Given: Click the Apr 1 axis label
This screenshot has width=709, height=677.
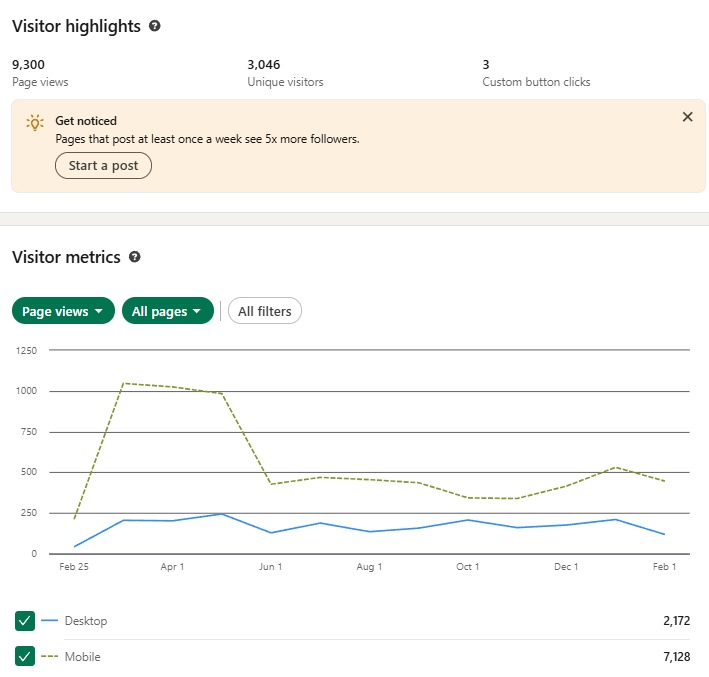Looking at the screenshot, I should [x=172, y=567].
